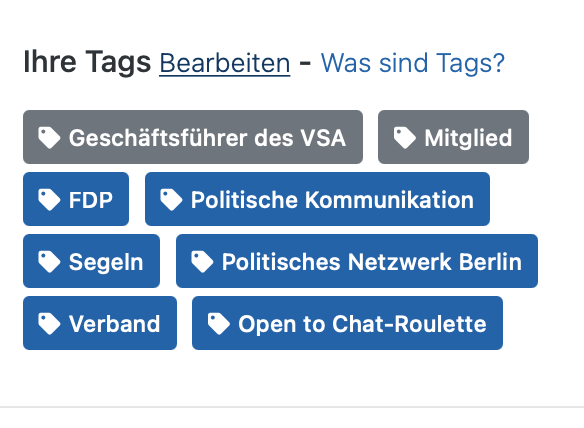
Task: Click tag icon on Politische Kommunikation badge
Action: (x=171, y=200)
